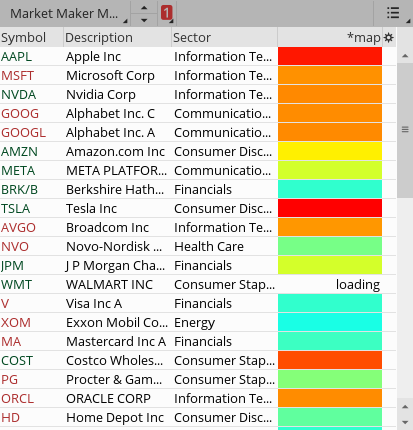The height and width of the screenshot is (430, 413).
Task: Select the BRK/B symbol
Action: [19, 190]
